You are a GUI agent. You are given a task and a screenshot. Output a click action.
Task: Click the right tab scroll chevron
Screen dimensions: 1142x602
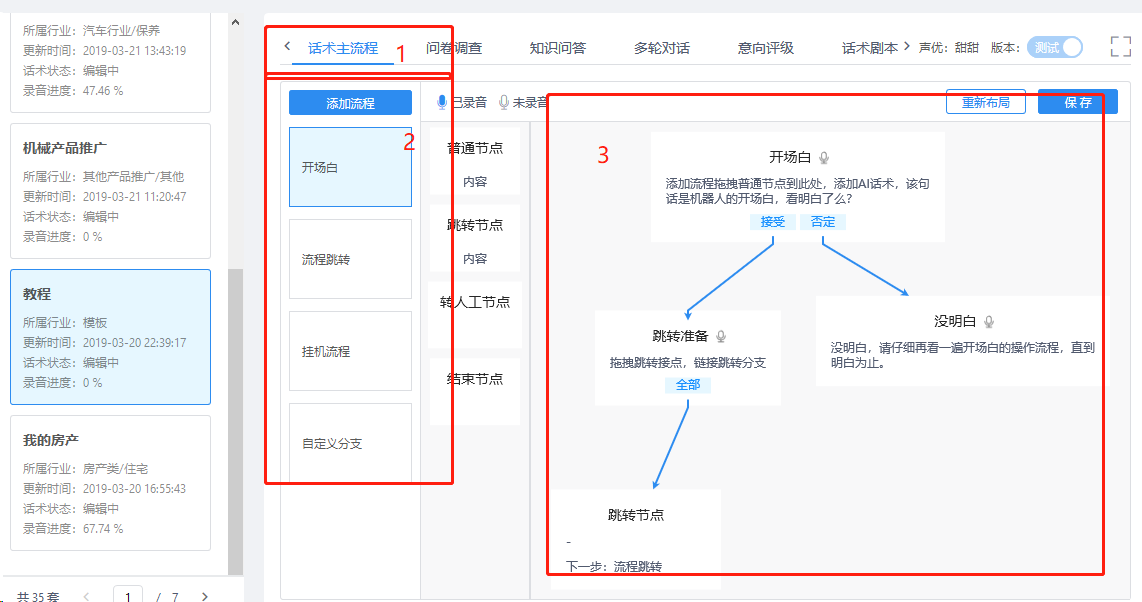point(907,47)
